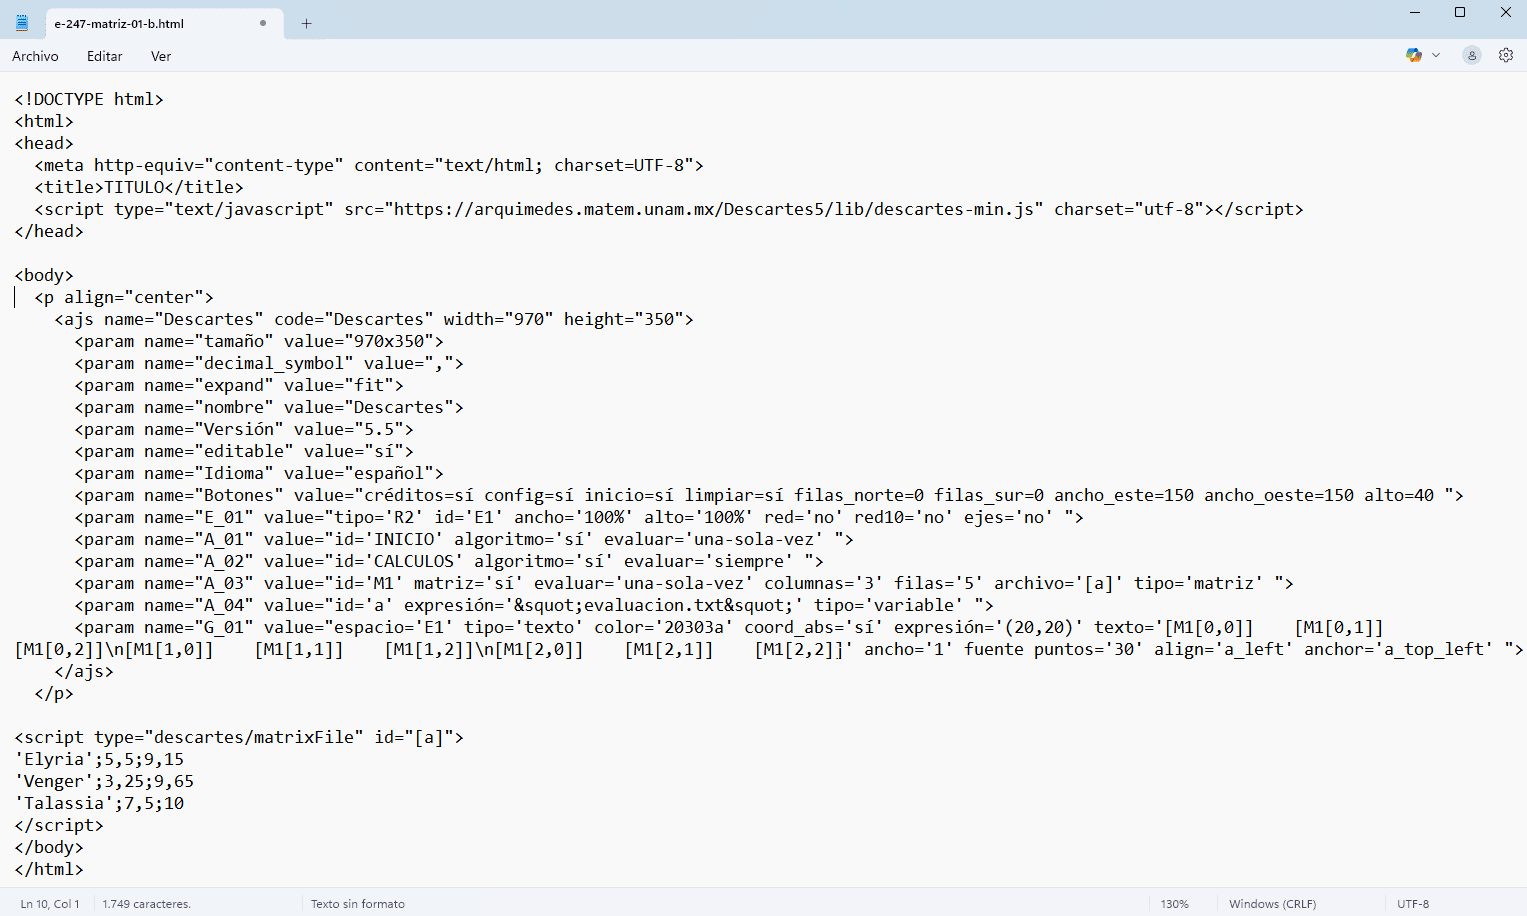
Task: Click the 130% zoom level indicator
Action: click(1174, 904)
